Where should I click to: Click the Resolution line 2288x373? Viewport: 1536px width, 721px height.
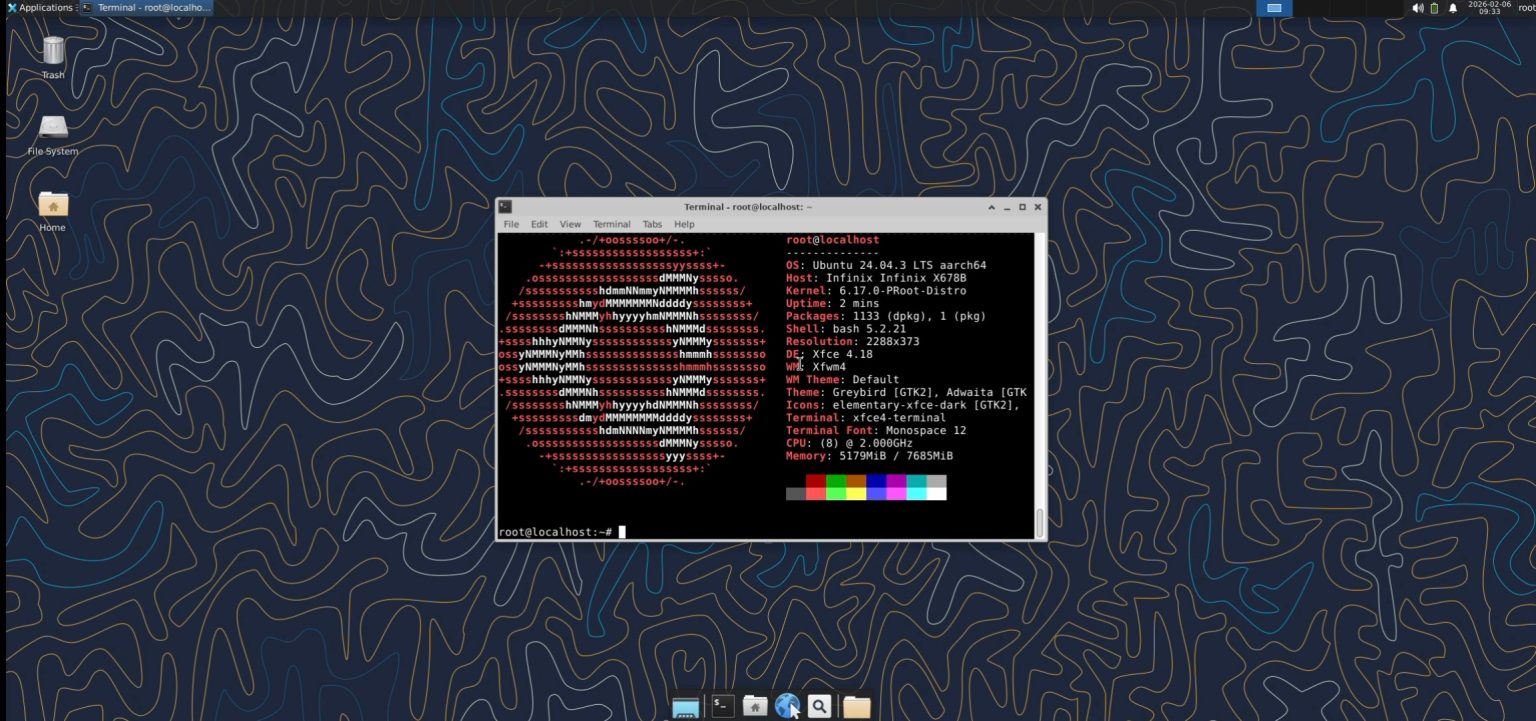coord(852,341)
